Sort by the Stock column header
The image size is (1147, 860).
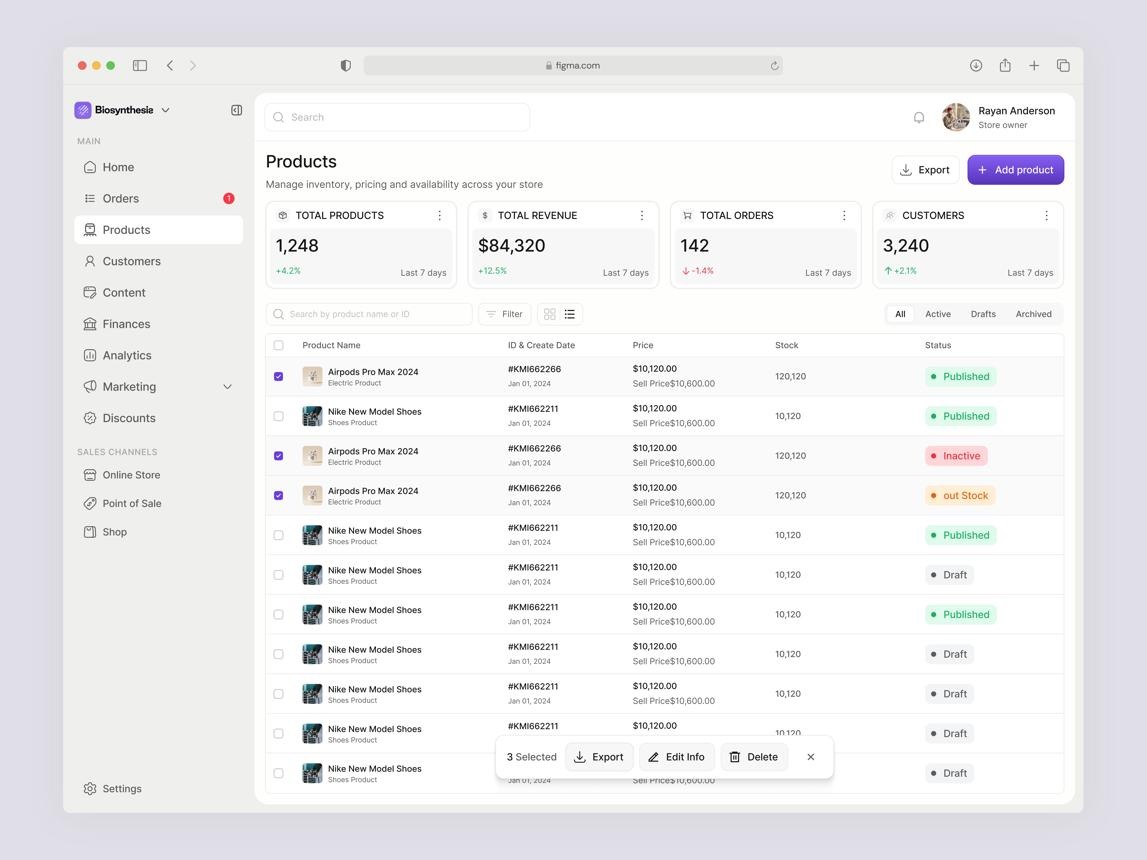tap(786, 345)
